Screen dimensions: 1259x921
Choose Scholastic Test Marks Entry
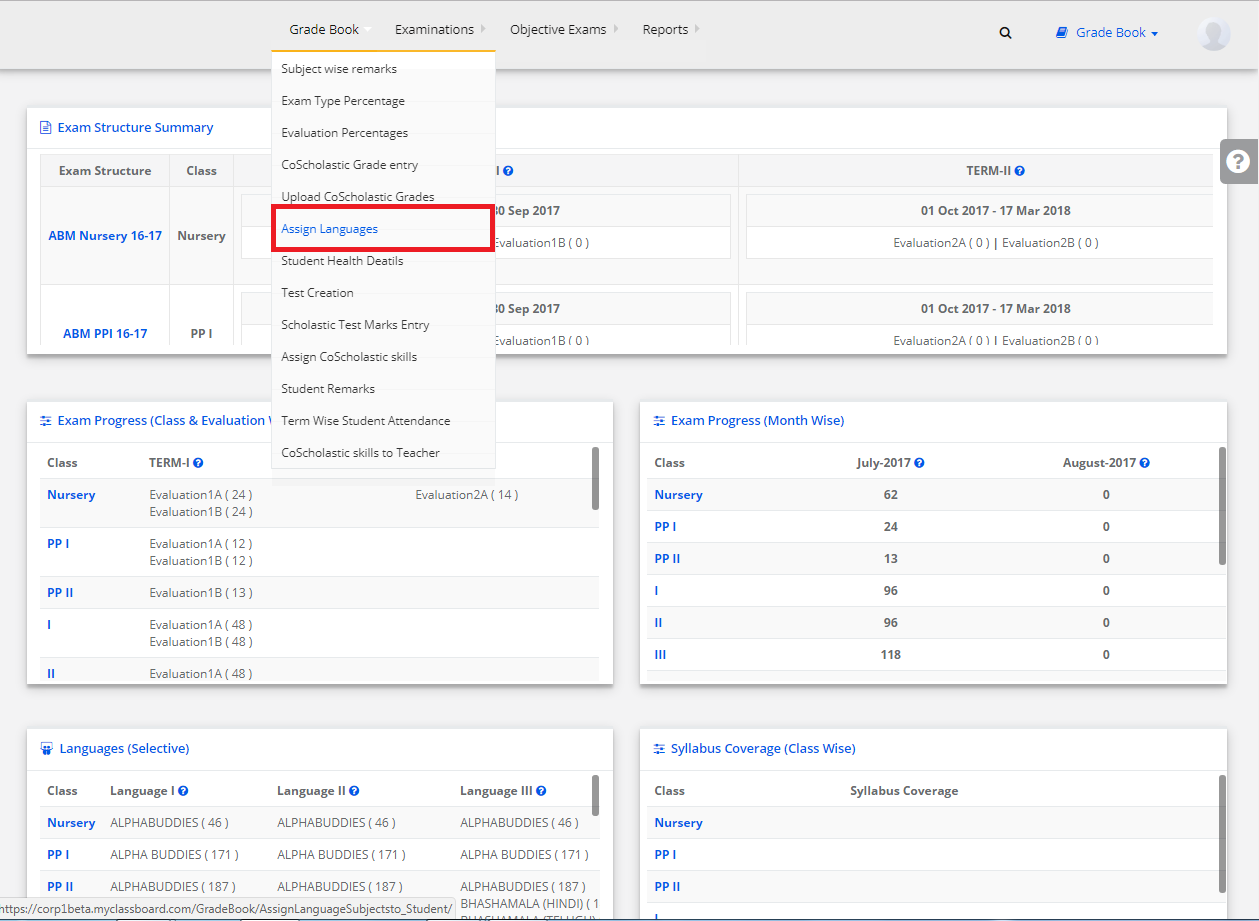[355, 325]
